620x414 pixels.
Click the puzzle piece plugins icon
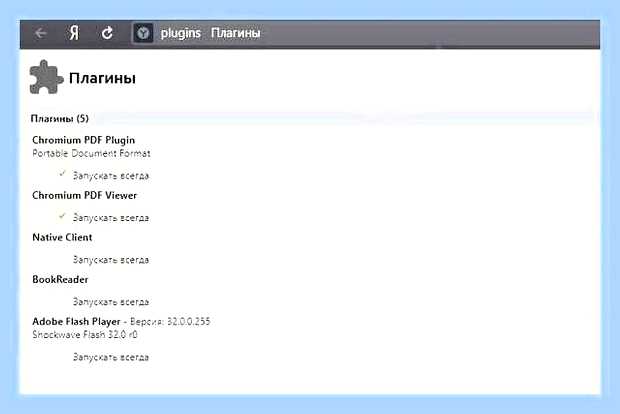click(x=46, y=77)
